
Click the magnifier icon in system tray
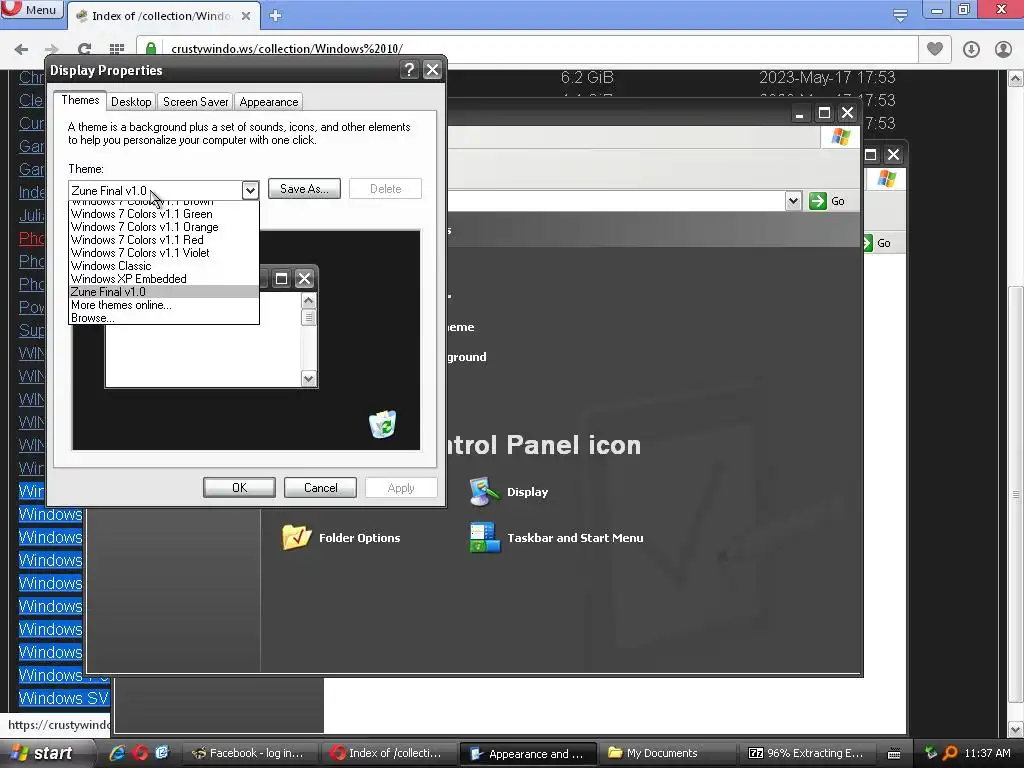pyautogui.click(x=950, y=753)
